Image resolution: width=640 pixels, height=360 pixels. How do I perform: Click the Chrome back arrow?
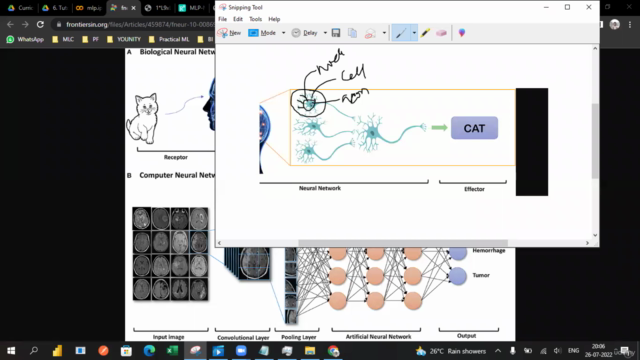click(x=10, y=24)
